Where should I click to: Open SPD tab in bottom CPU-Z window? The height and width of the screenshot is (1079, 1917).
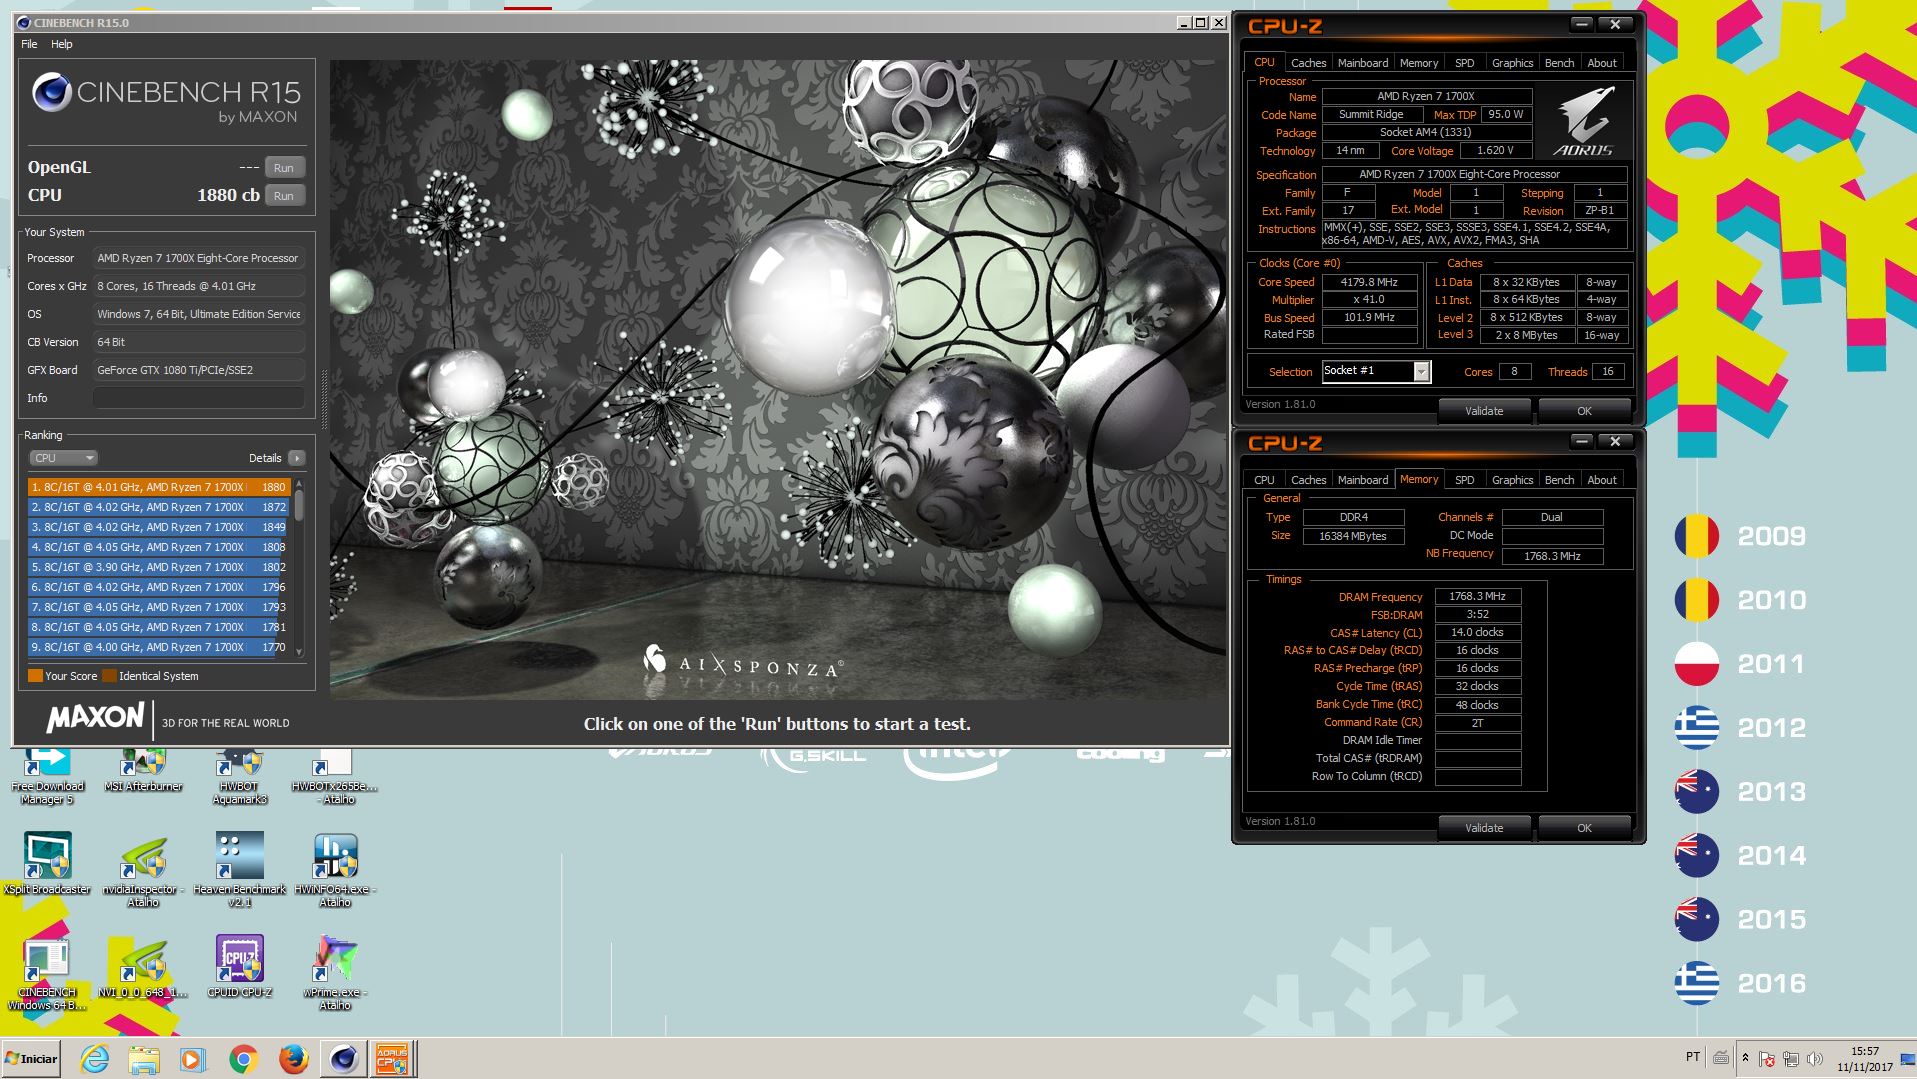1464,480
